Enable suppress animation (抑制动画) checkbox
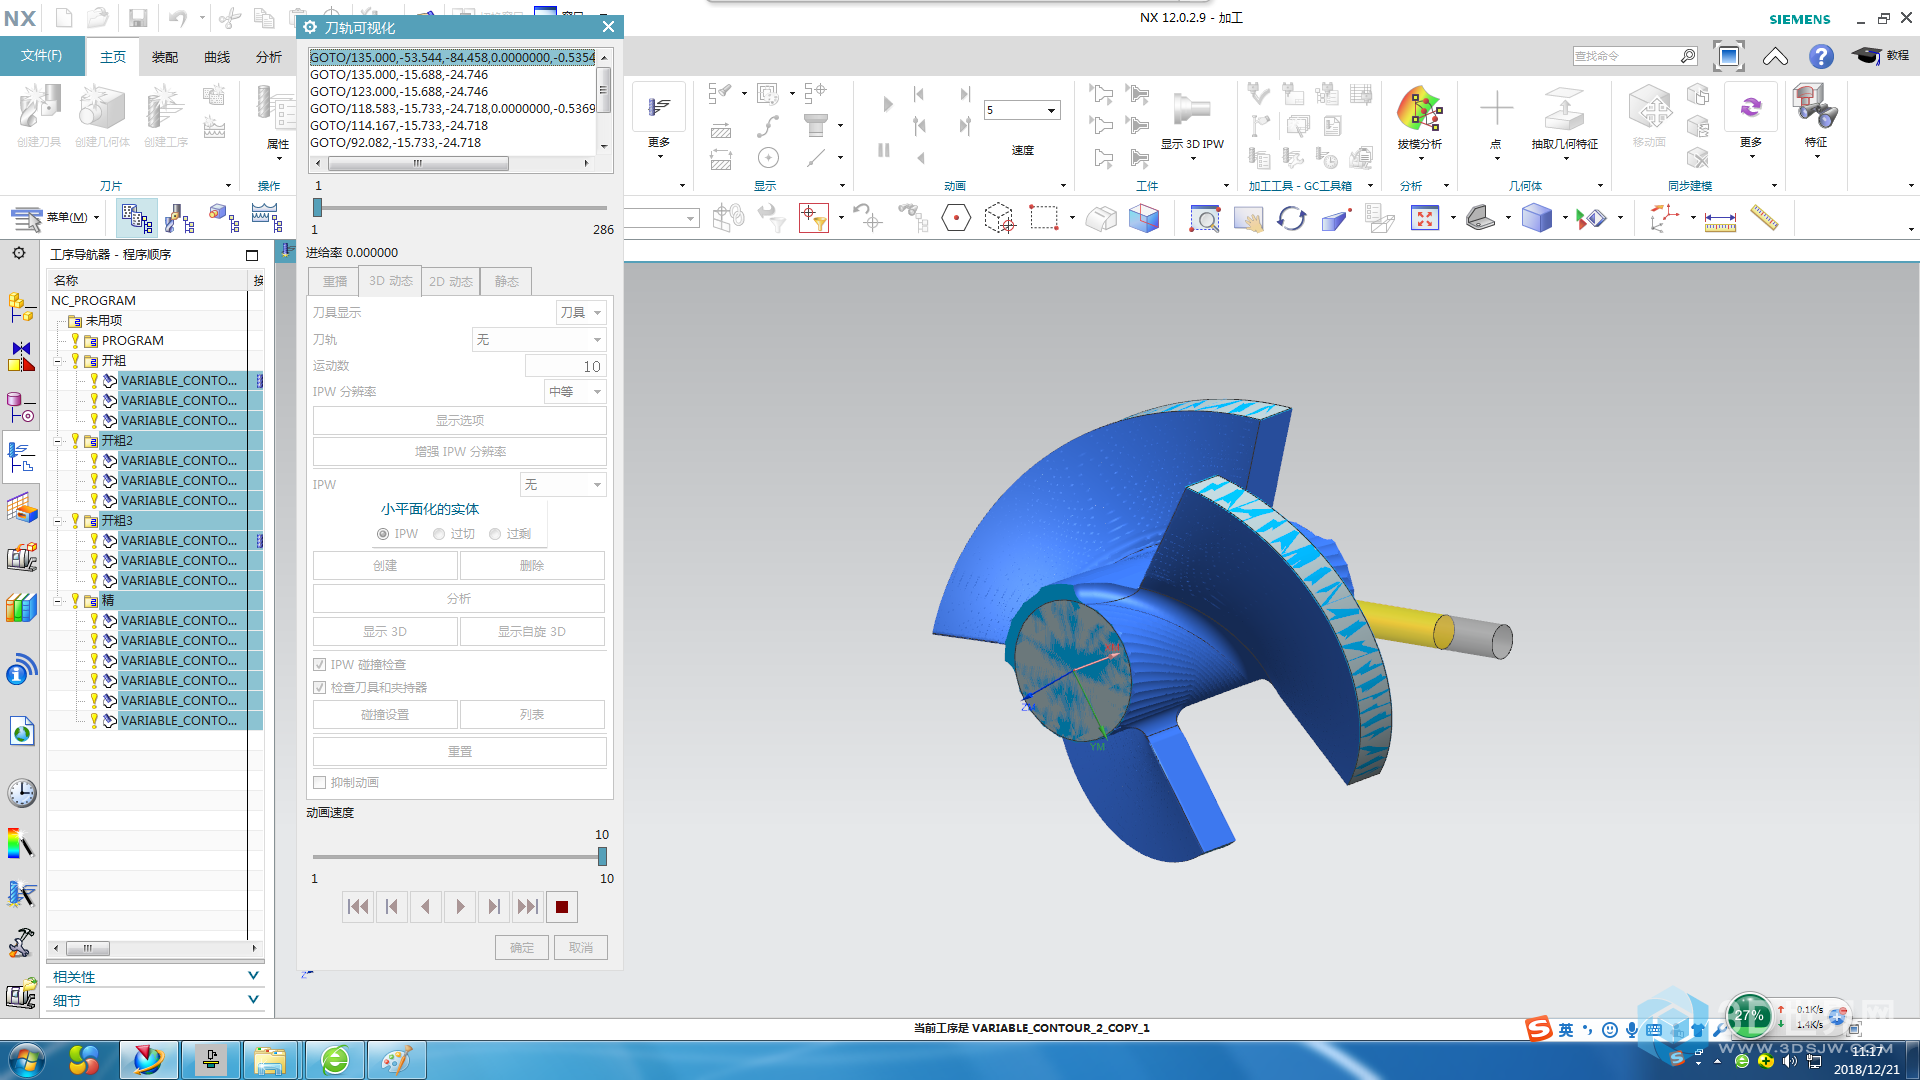1920x1080 pixels. tap(320, 782)
